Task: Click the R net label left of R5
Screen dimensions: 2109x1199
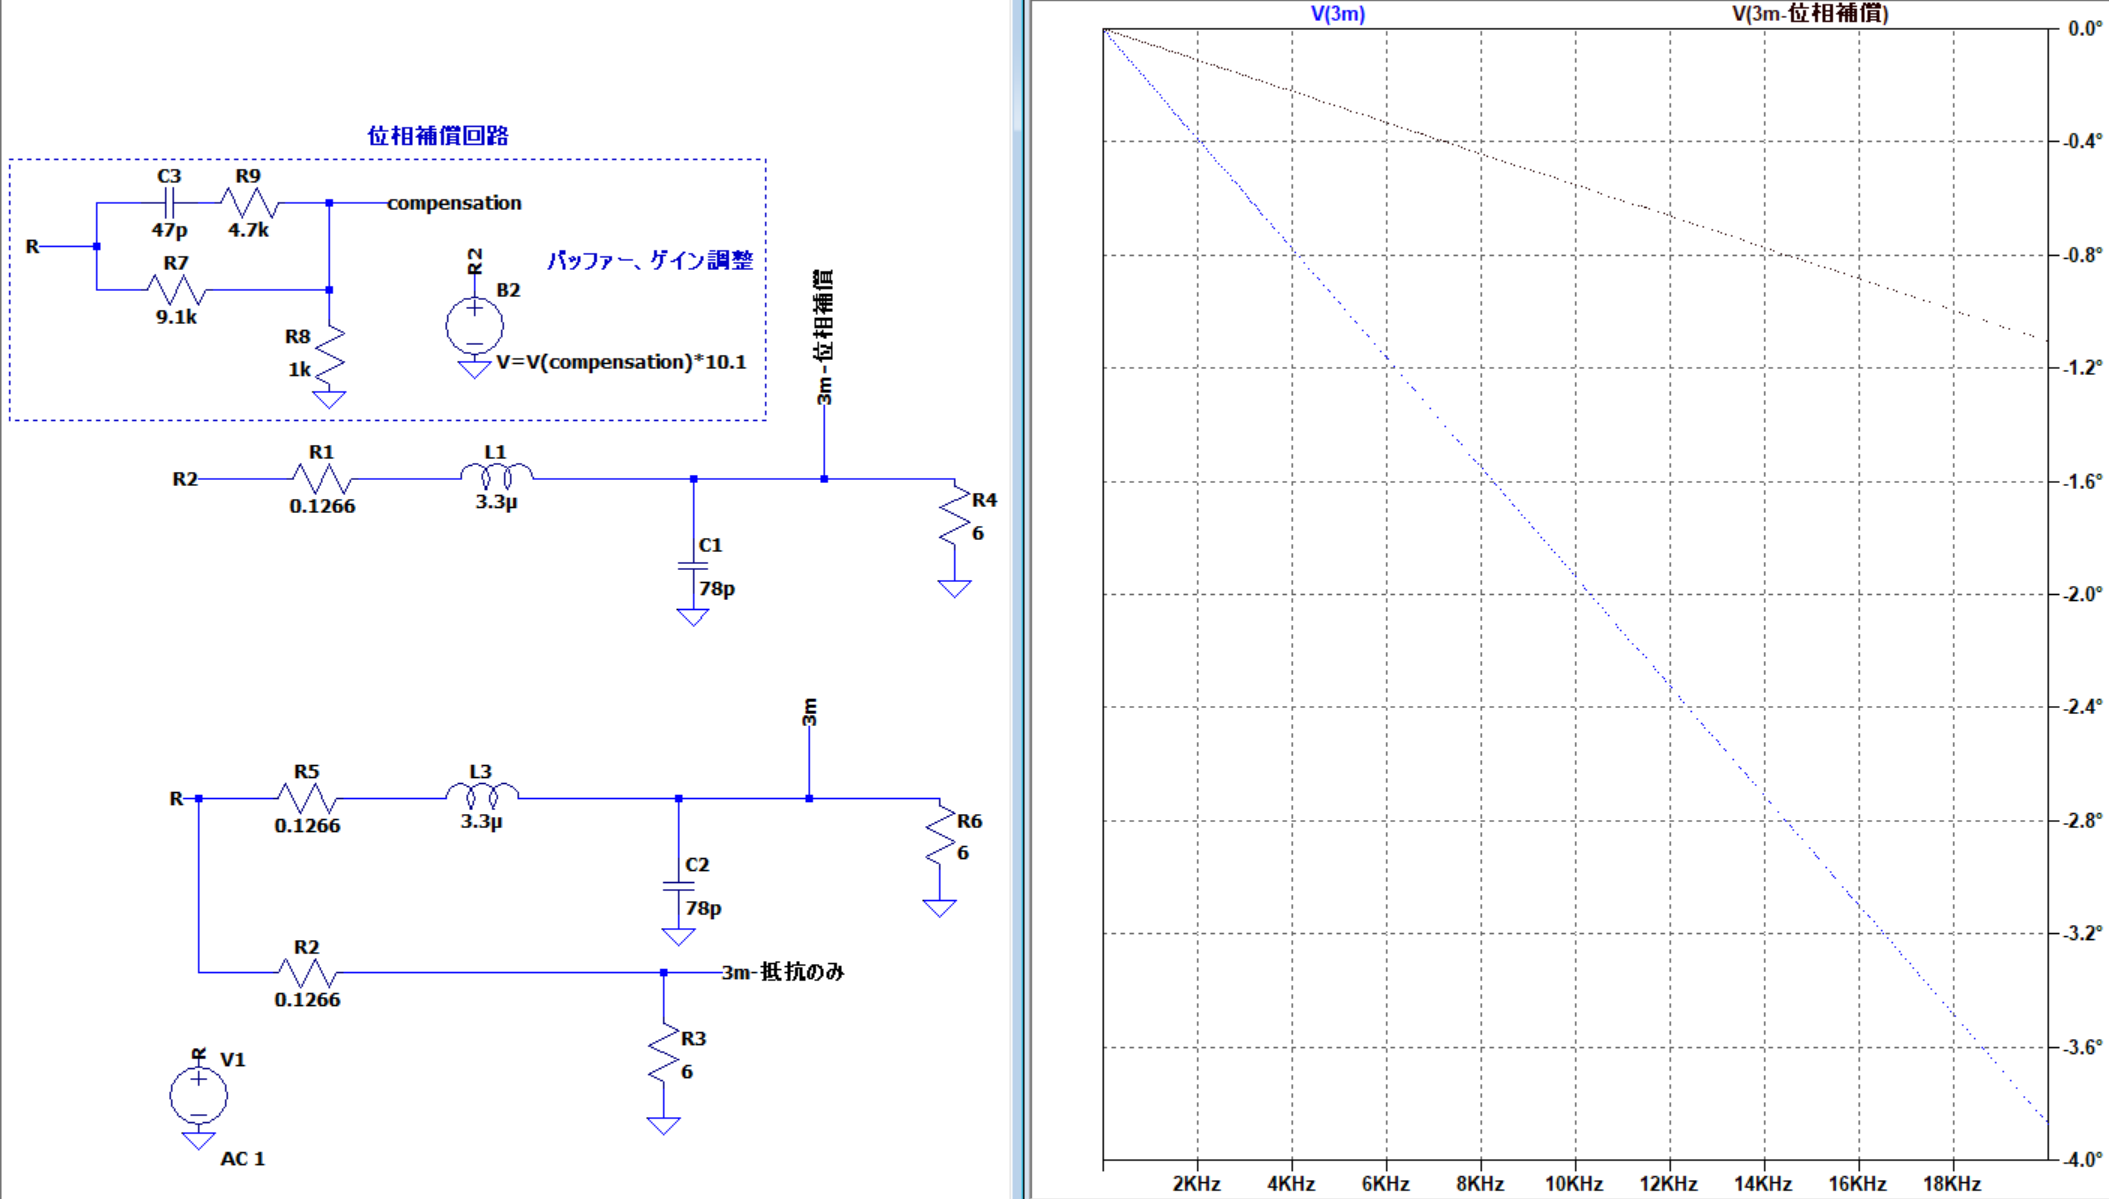Action: (x=176, y=799)
